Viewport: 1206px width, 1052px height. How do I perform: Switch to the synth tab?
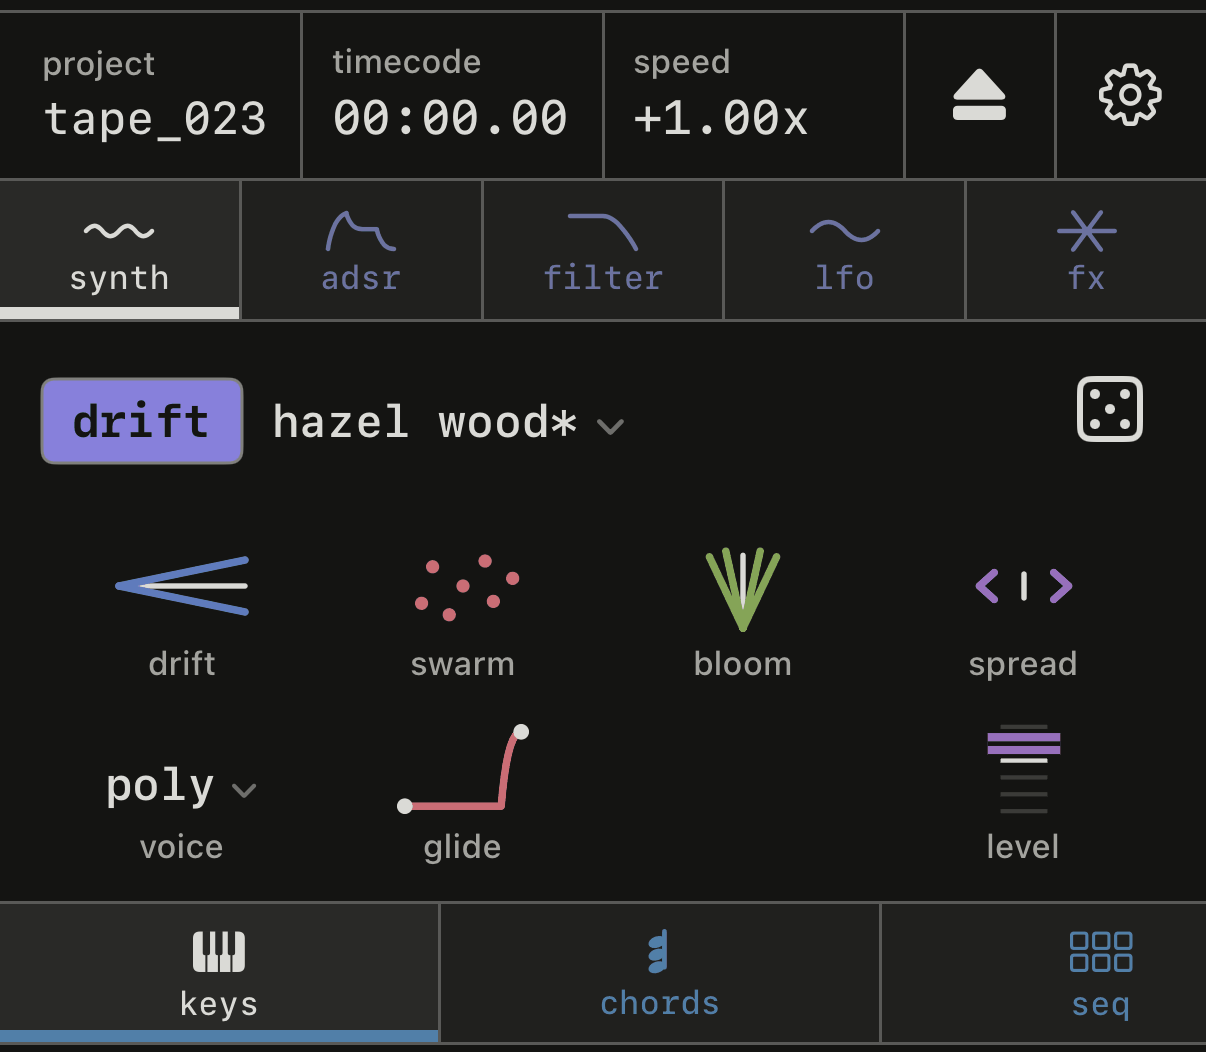click(120, 250)
